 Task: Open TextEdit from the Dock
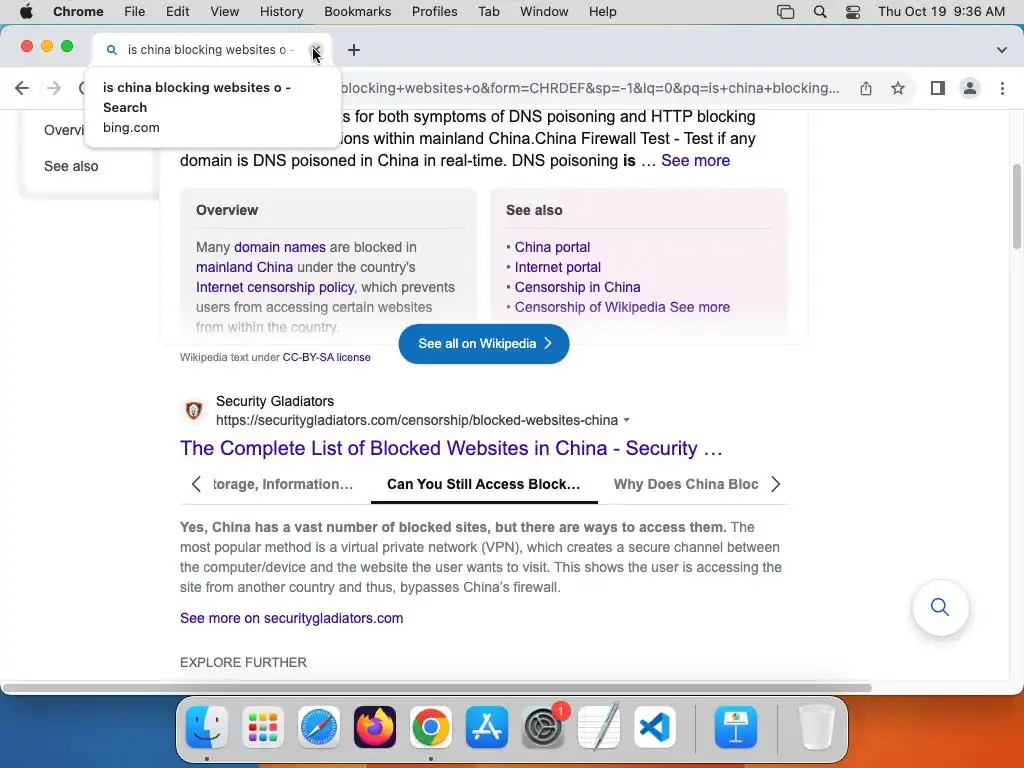(x=599, y=728)
